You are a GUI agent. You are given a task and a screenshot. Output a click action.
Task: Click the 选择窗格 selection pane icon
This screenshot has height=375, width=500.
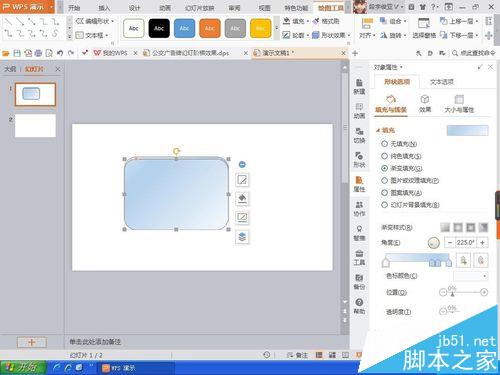tap(424, 28)
